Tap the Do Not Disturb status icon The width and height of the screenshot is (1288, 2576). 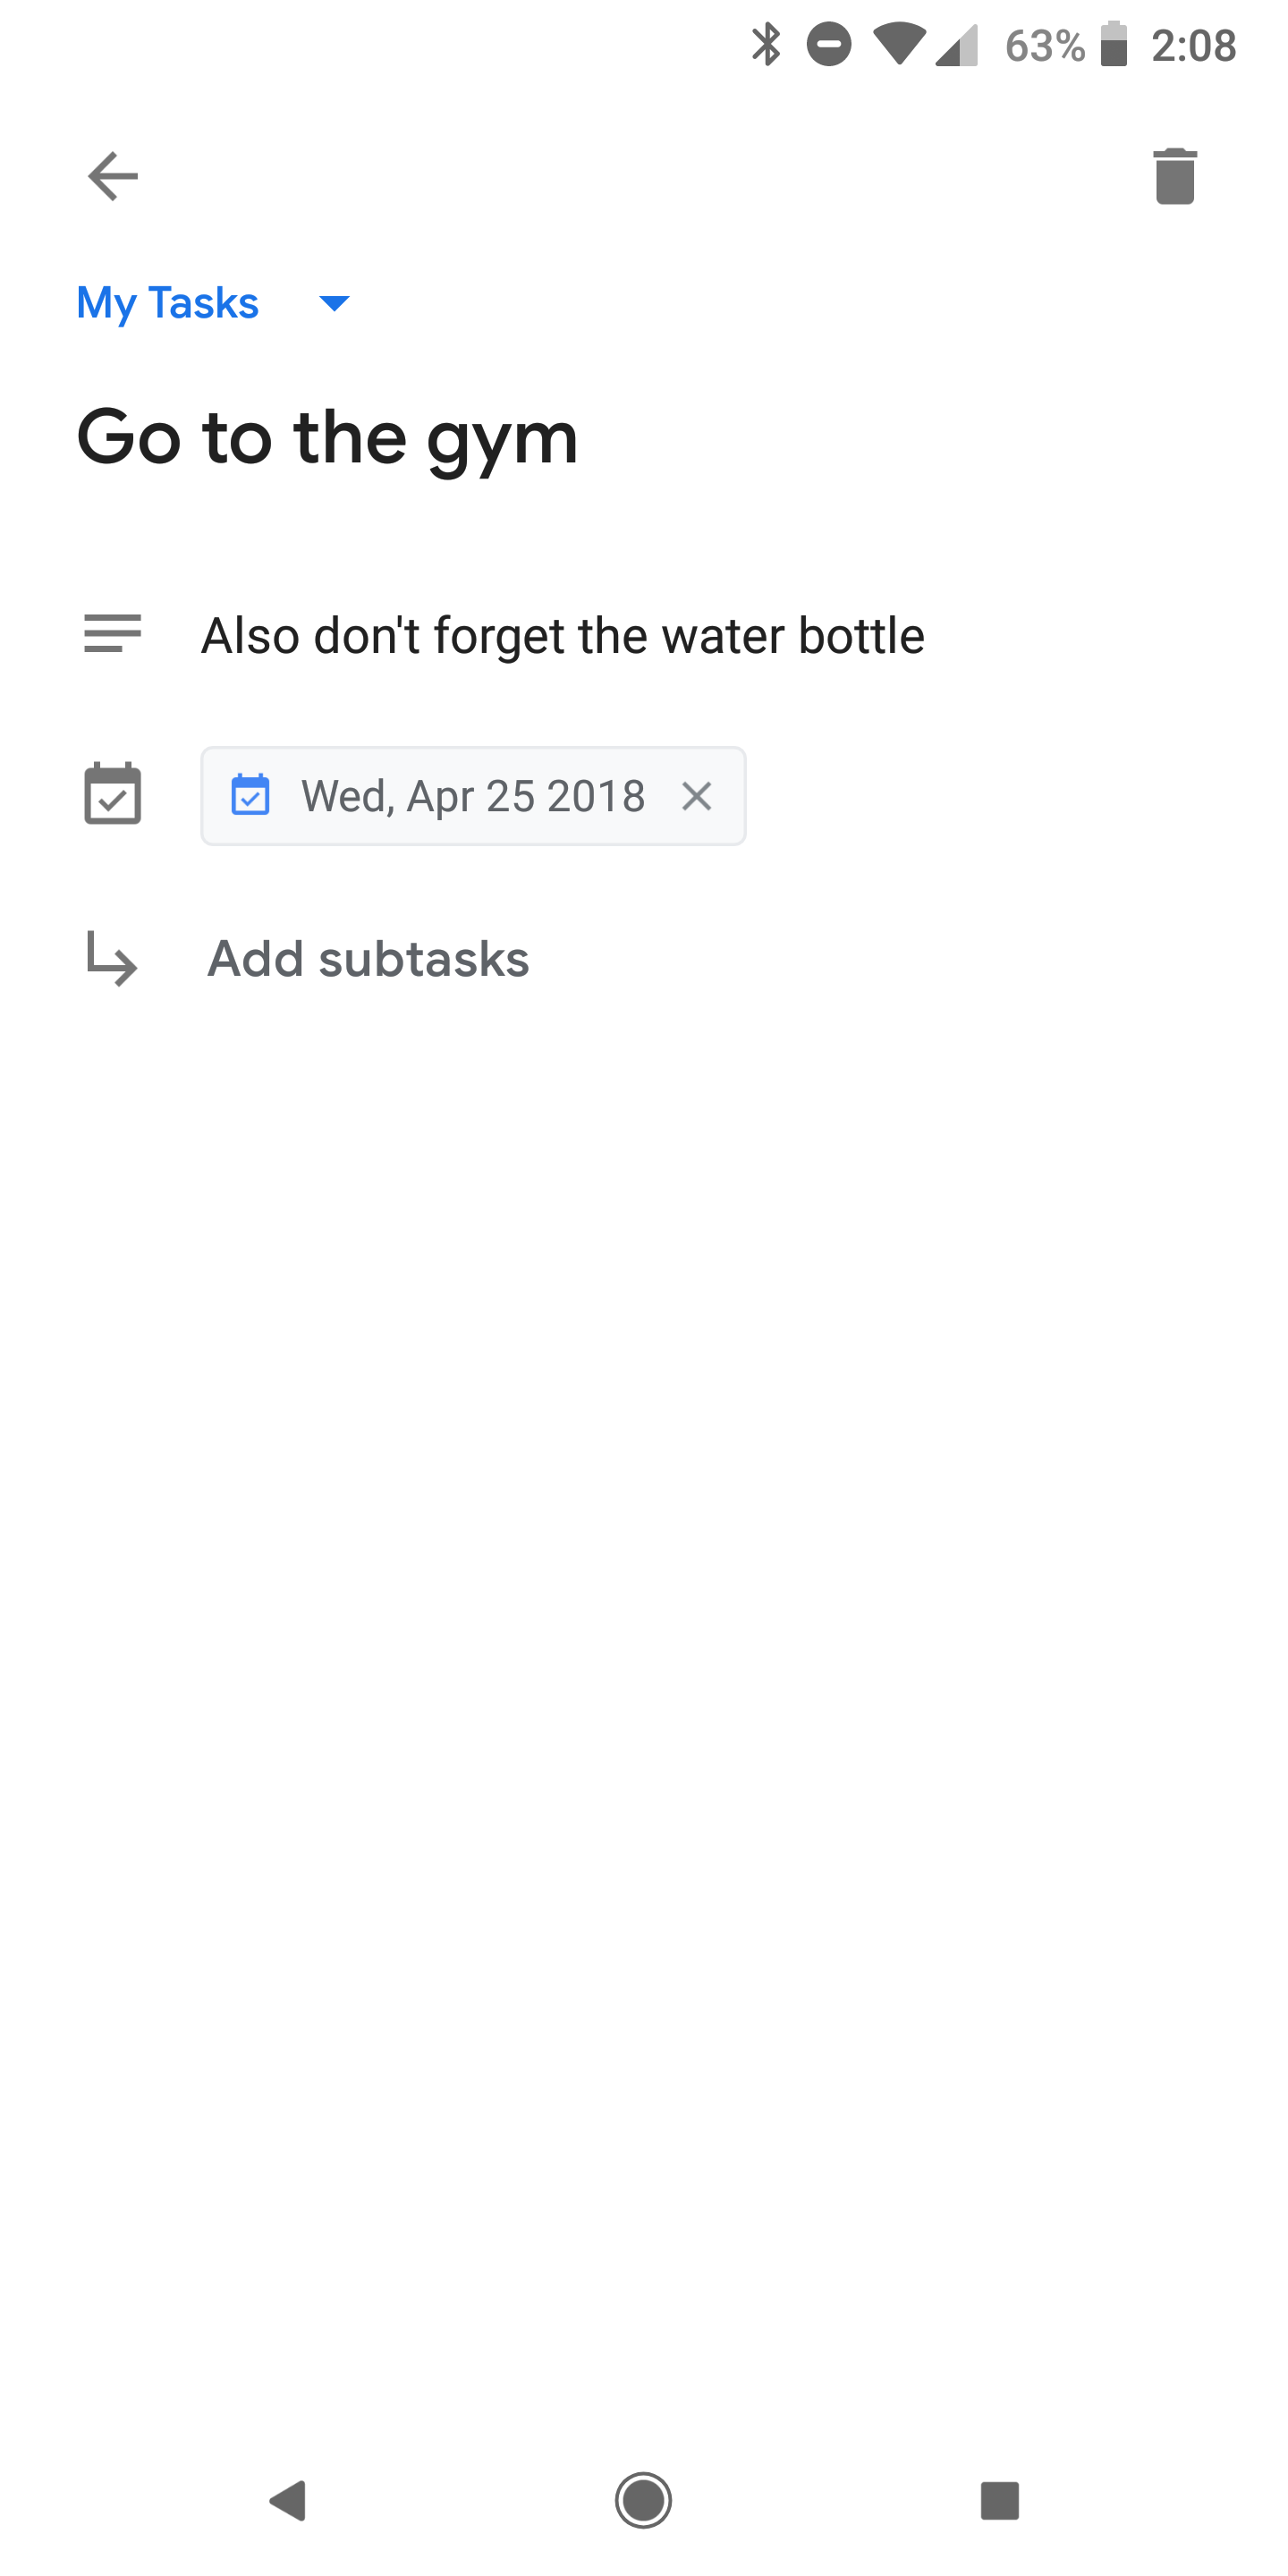[828, 44]
